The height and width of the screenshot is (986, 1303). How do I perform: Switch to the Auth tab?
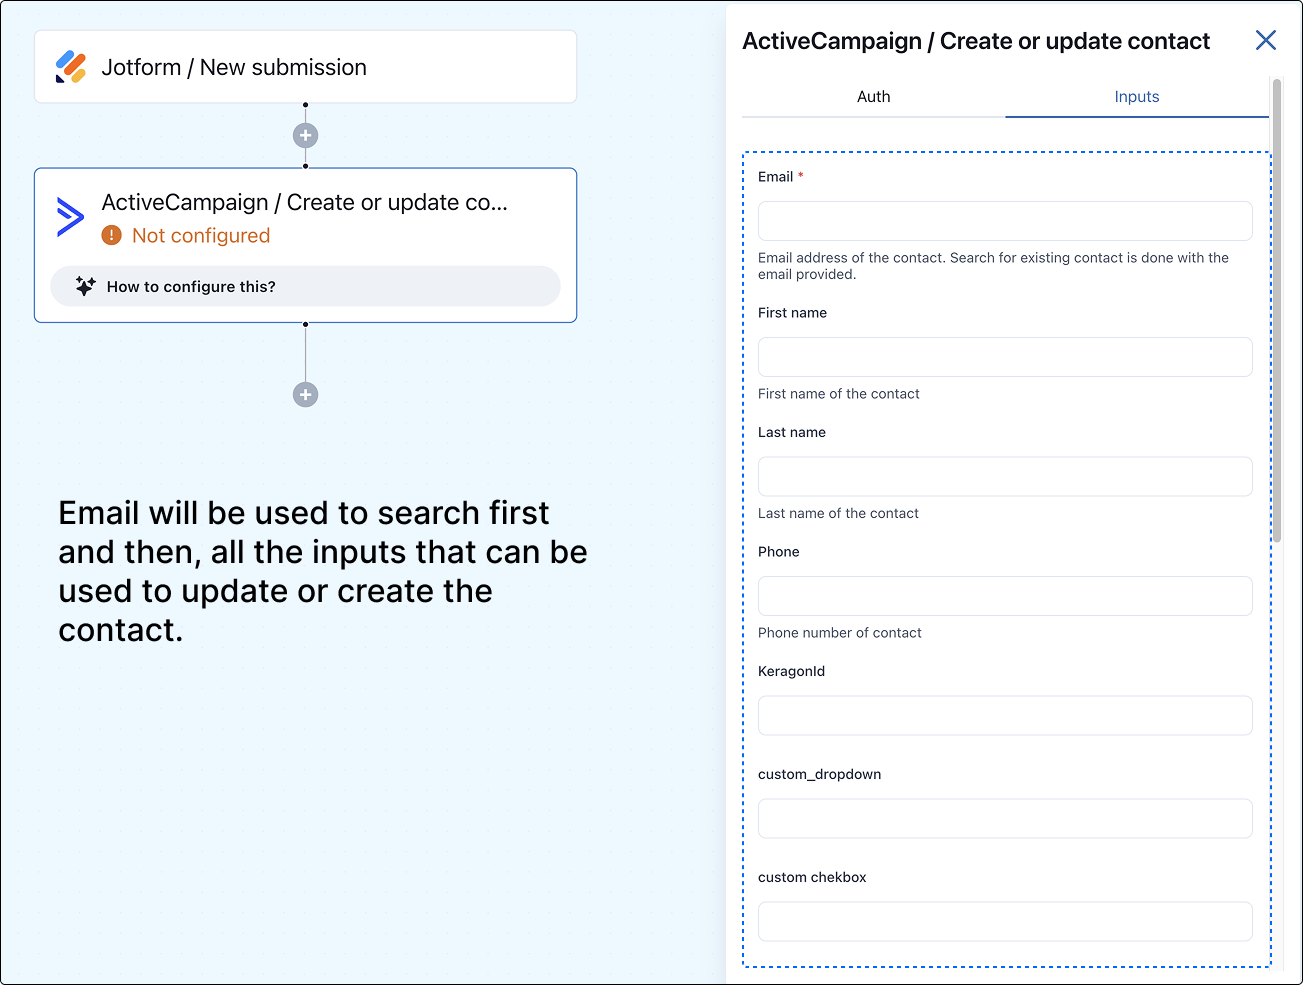873,97
